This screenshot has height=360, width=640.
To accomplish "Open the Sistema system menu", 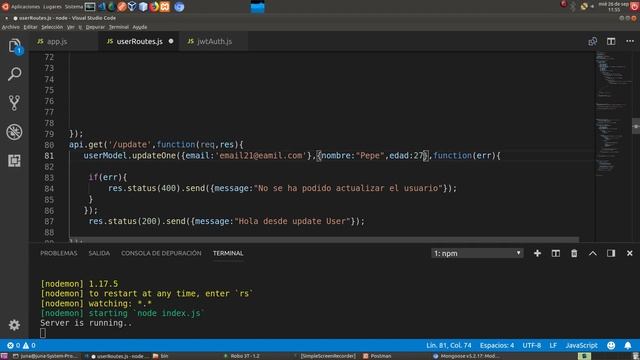I will 73,7.
